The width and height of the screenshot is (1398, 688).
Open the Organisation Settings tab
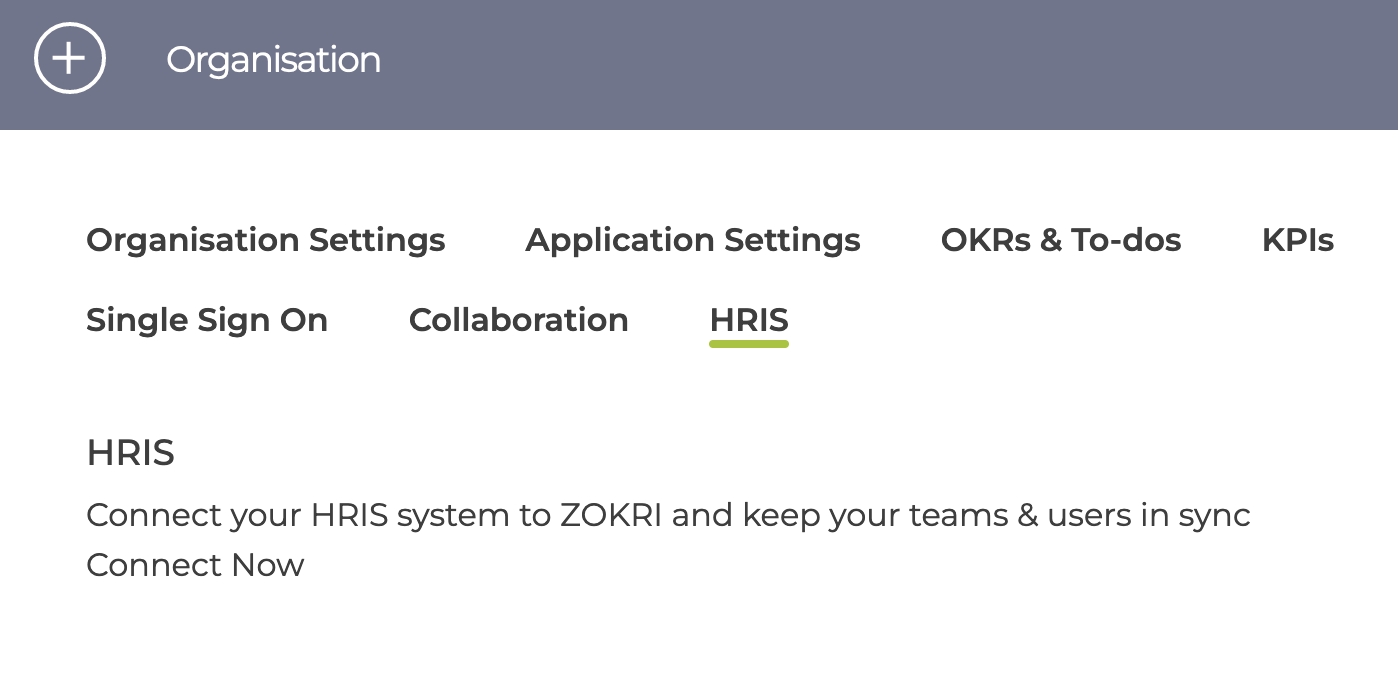(x=266, y=240)
